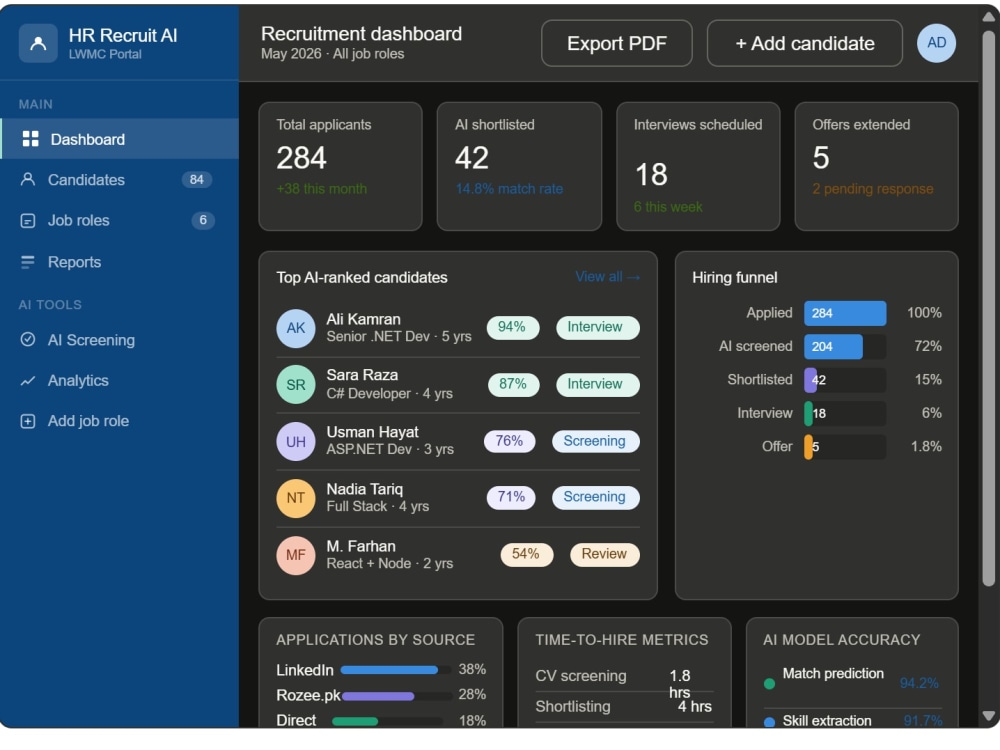
Task: Click the Analytics trend line icon
Action: tap(27, 381)
